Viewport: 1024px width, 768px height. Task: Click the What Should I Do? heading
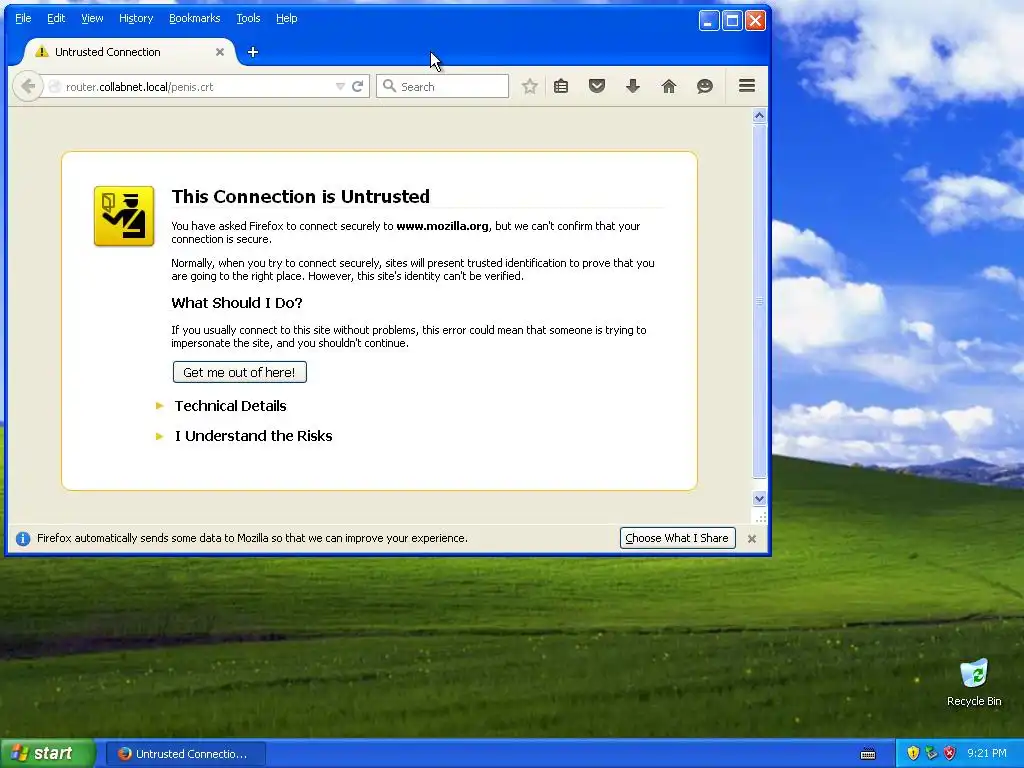pyautogui.click(x=237, y=303)
